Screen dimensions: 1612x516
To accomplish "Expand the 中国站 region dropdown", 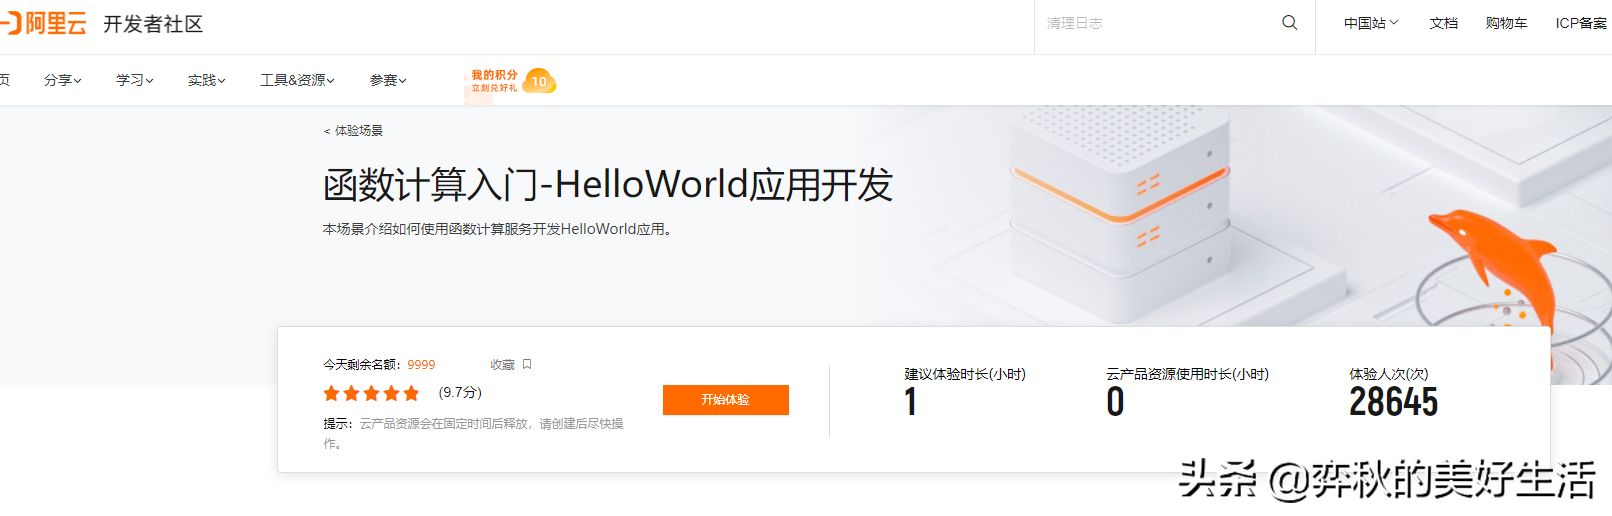I will tap(1370, 23).
